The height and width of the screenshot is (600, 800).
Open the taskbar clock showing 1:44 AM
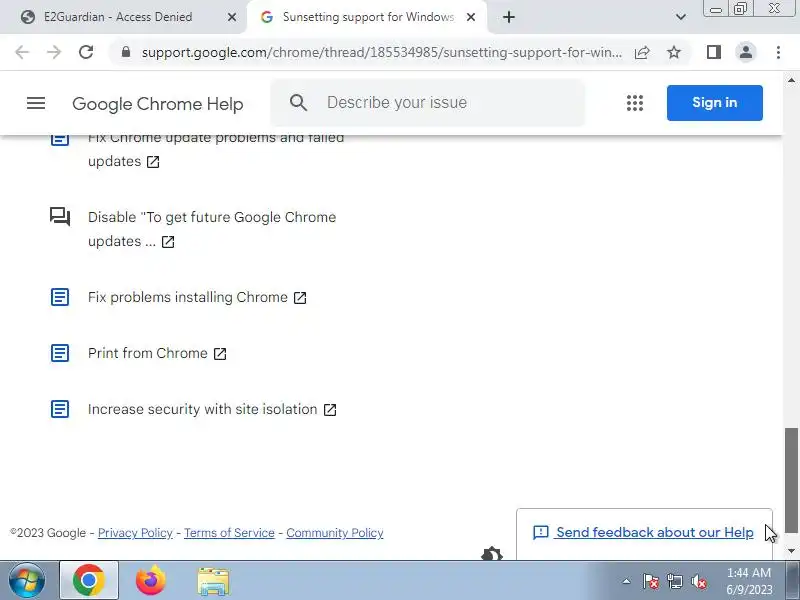[749, 581]
